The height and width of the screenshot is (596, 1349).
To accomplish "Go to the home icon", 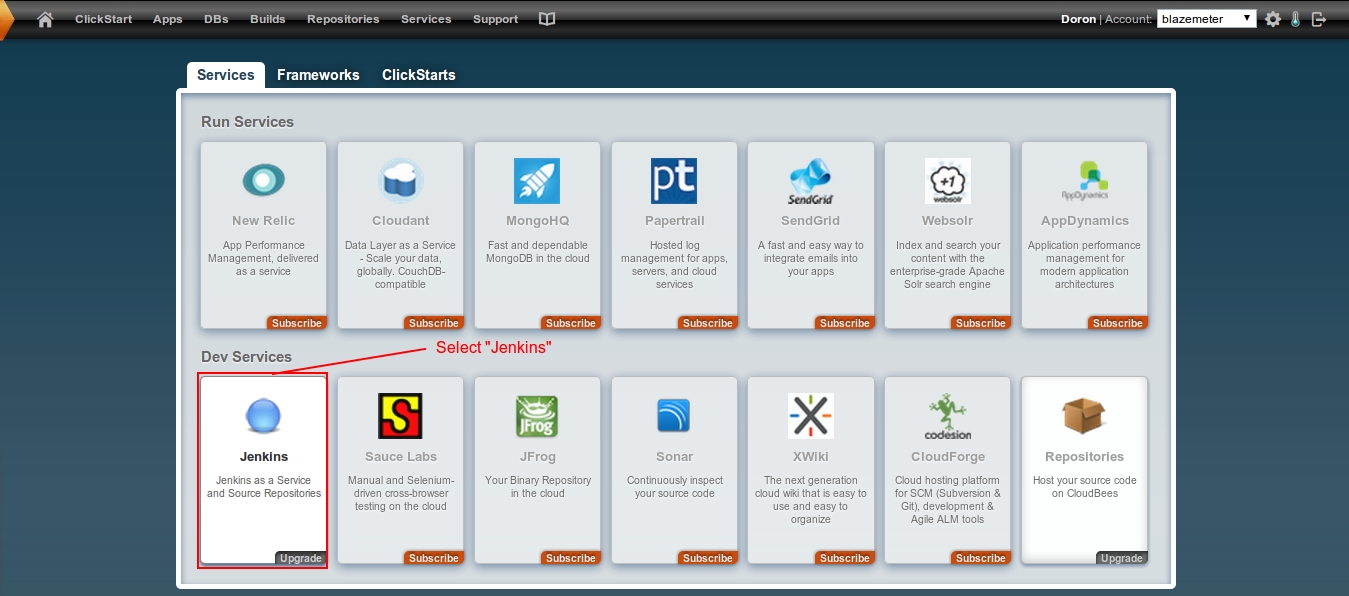I will pyautogui.click(x=45, y=19).
